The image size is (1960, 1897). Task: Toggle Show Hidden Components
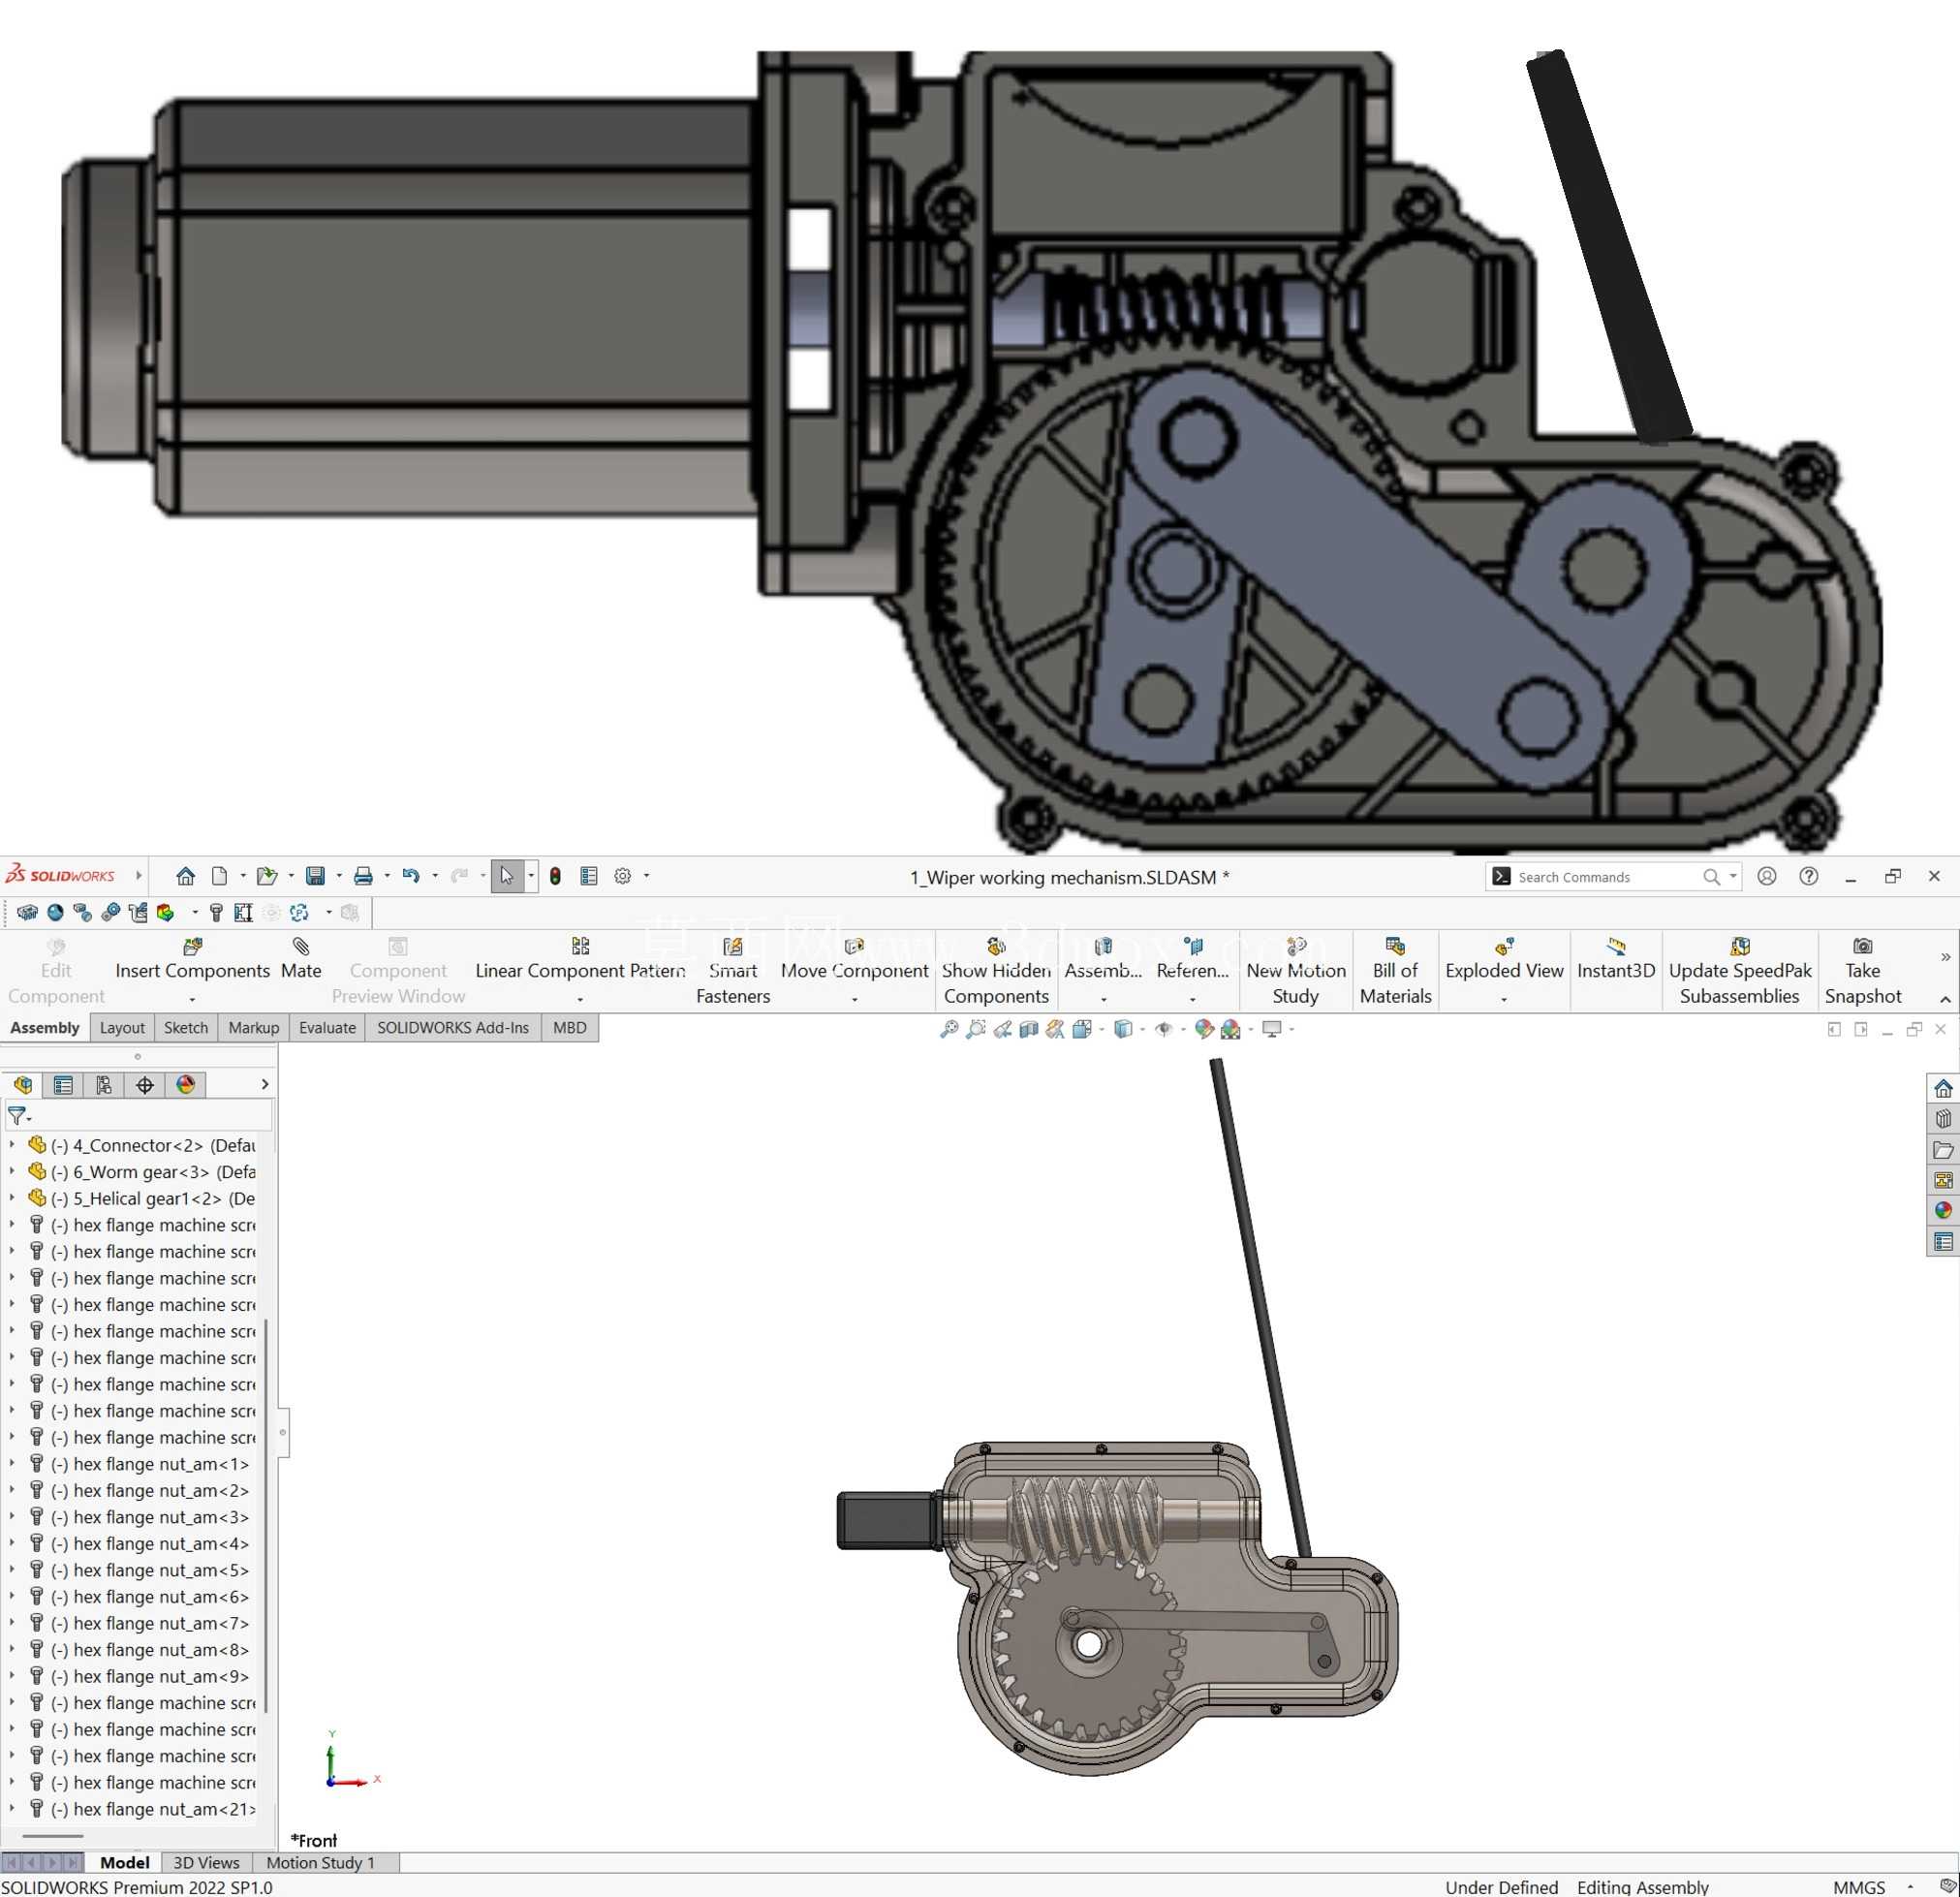click(x=996, y=971)
